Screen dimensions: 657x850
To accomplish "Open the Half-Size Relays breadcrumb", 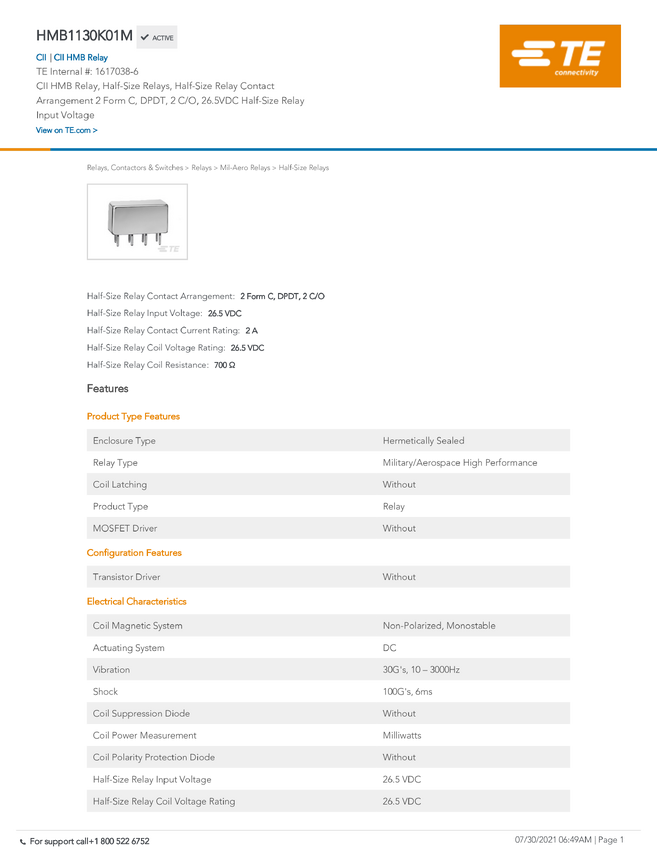I will (x=304, y=168).
